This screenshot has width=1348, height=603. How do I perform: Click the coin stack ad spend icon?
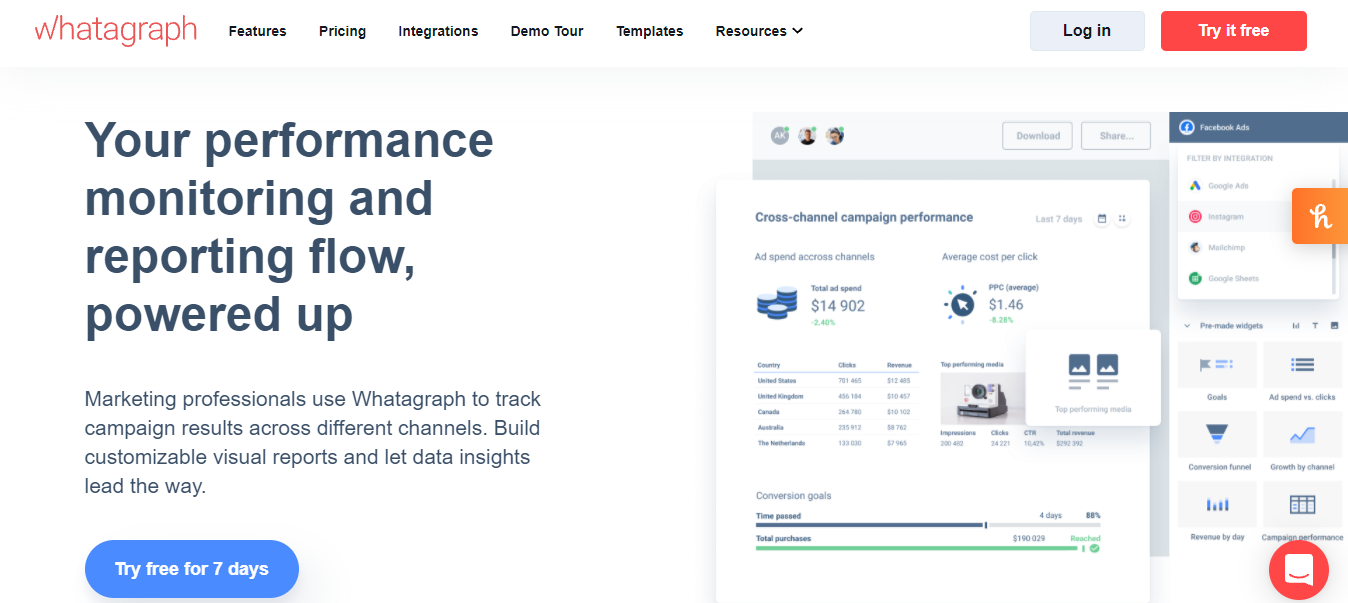[777, 304]
